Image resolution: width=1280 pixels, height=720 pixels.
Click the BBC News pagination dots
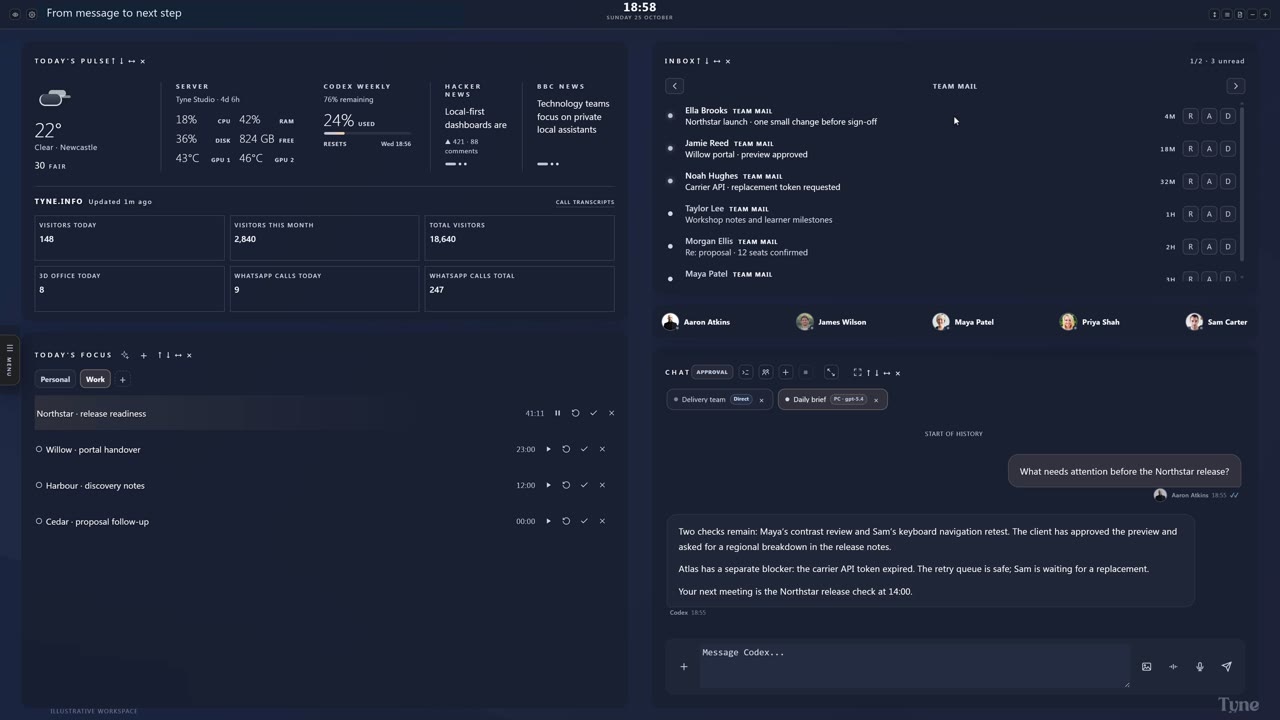click(548, 164)
